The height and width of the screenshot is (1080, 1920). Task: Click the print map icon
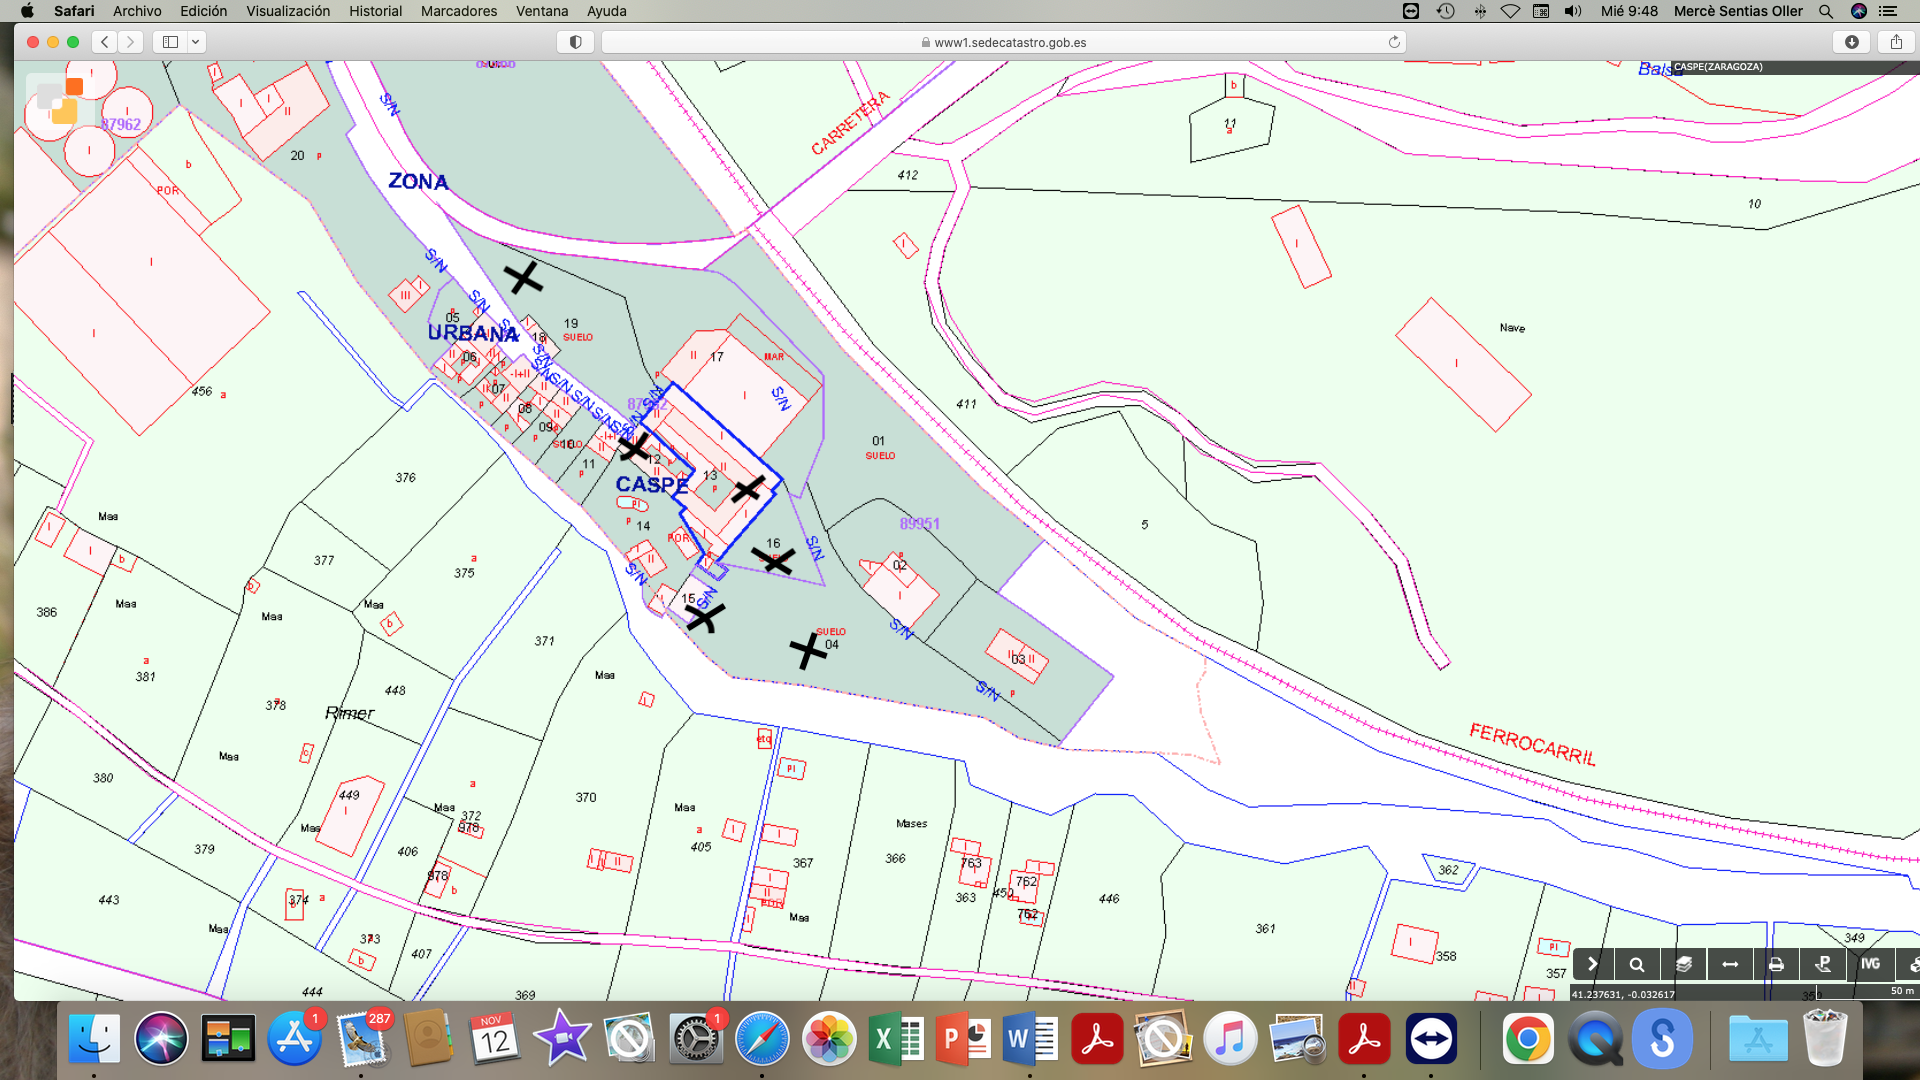tap(1776, 965)
